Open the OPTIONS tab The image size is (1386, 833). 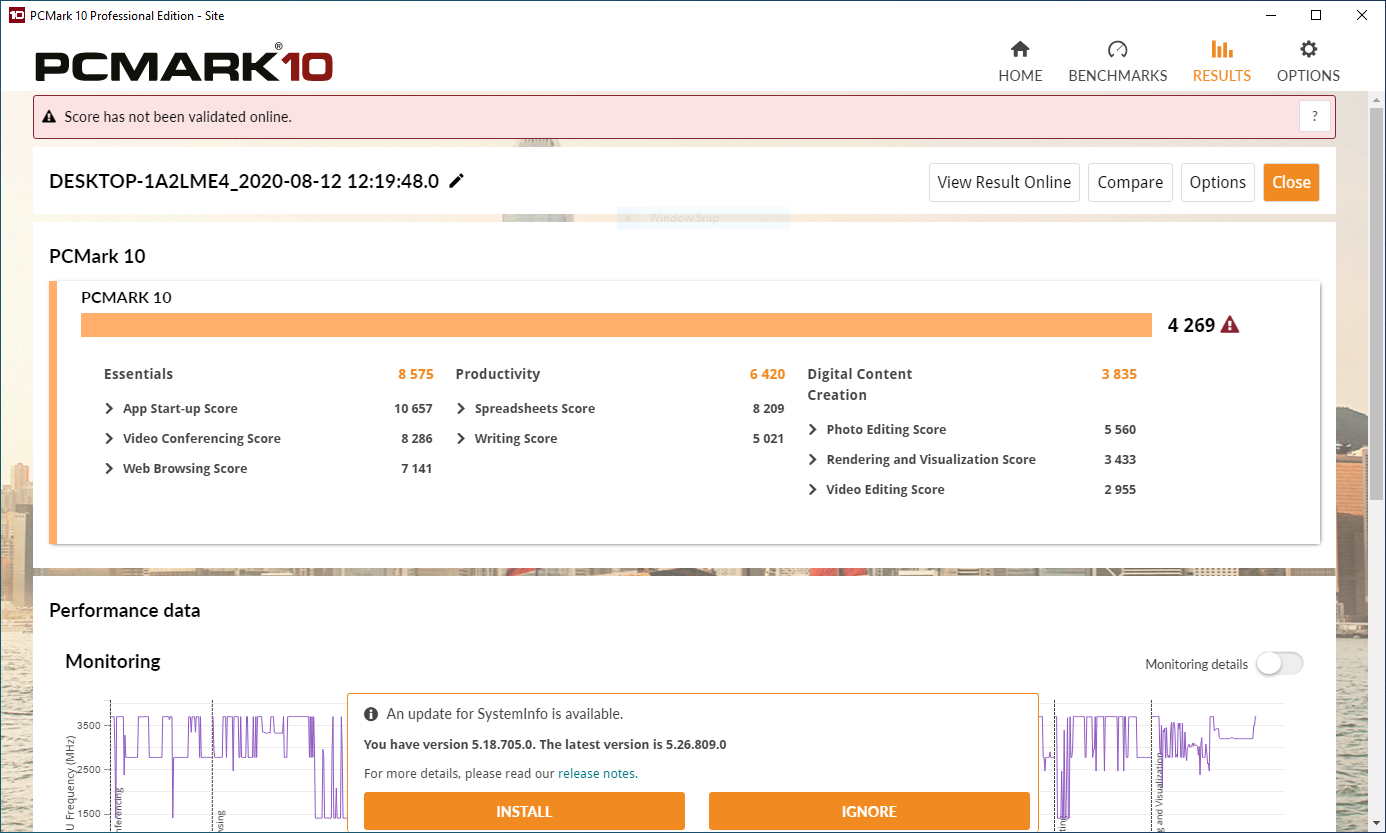1308,62
